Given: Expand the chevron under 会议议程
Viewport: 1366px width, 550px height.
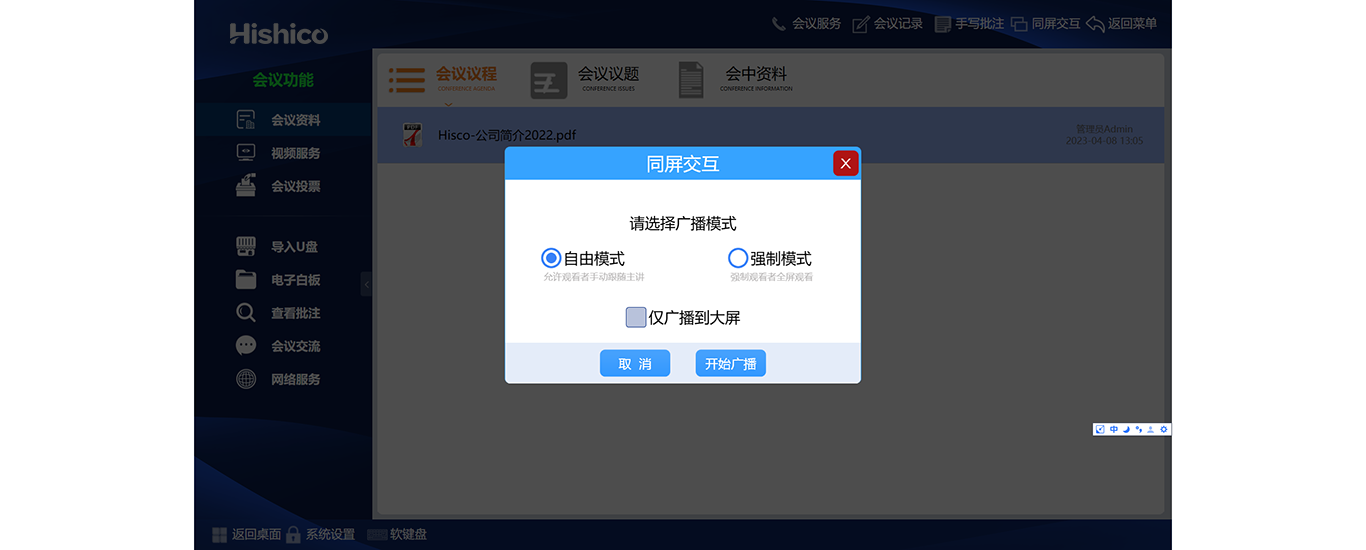Looking at the screenshot, I should 448,104.
